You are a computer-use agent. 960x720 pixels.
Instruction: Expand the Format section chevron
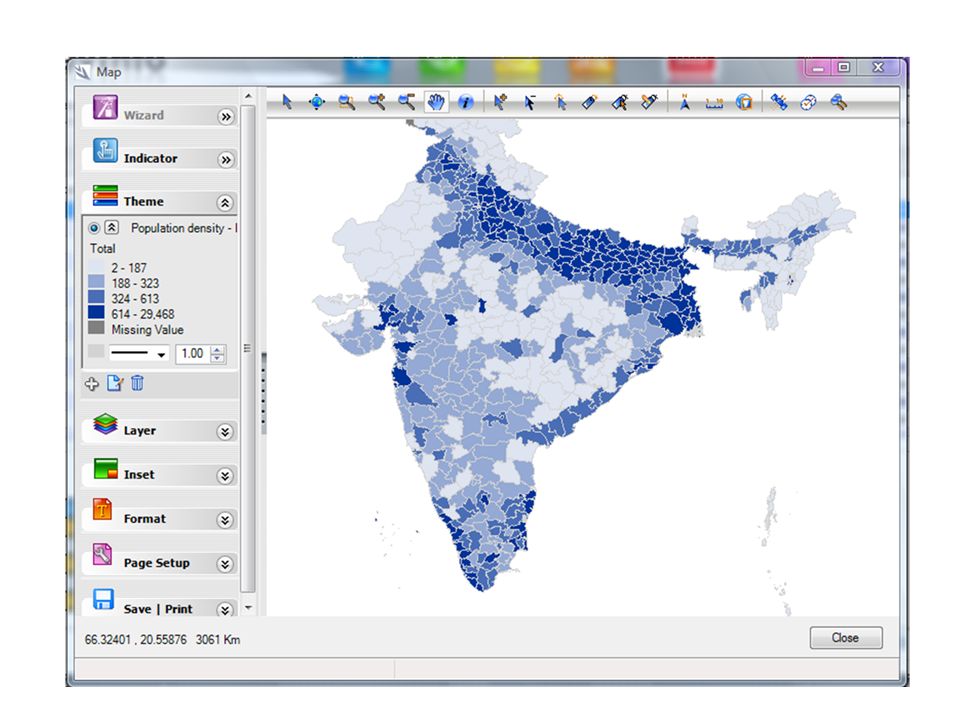tap(225, 520)
